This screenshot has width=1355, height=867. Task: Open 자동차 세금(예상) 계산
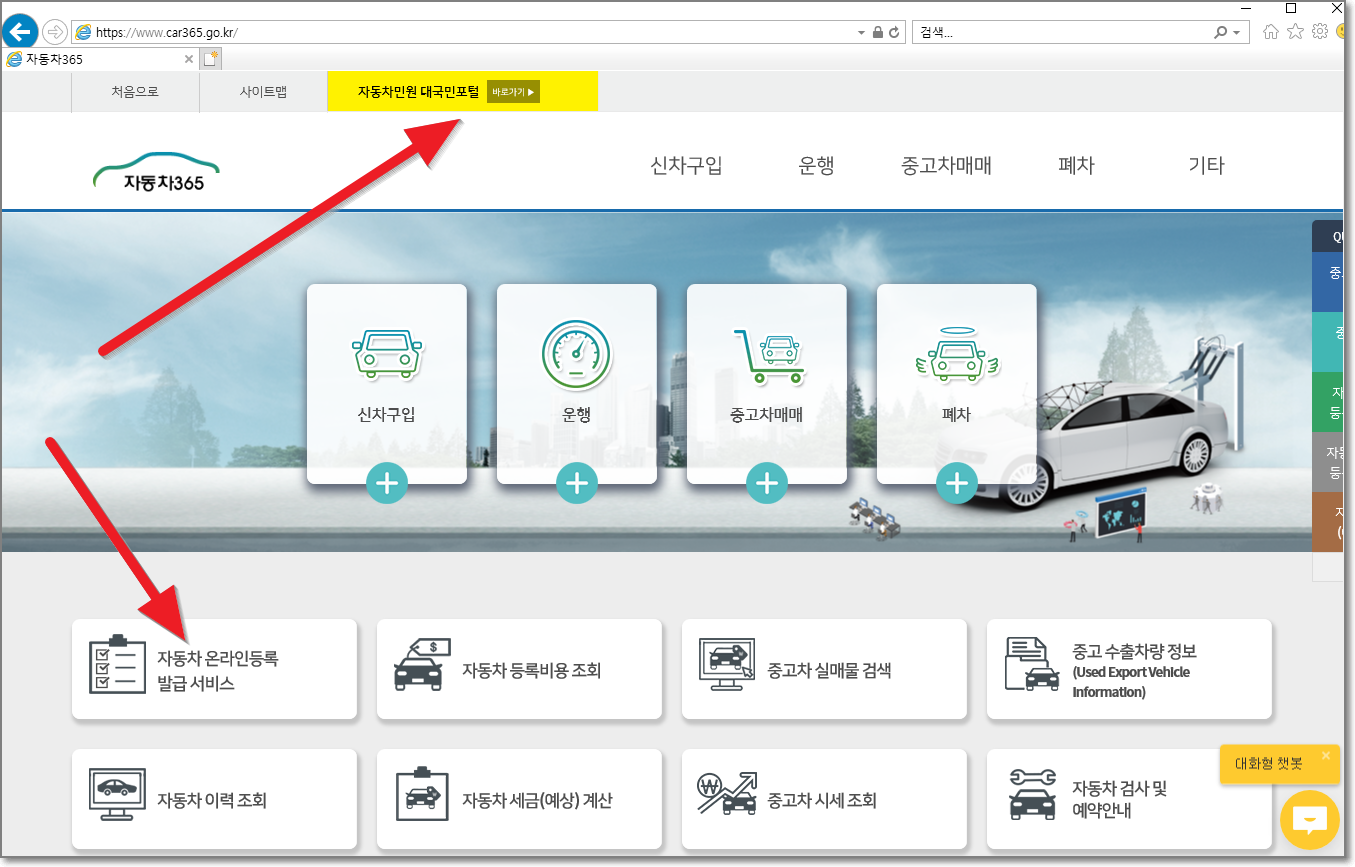pyautogui.click(x=519, y=799)
